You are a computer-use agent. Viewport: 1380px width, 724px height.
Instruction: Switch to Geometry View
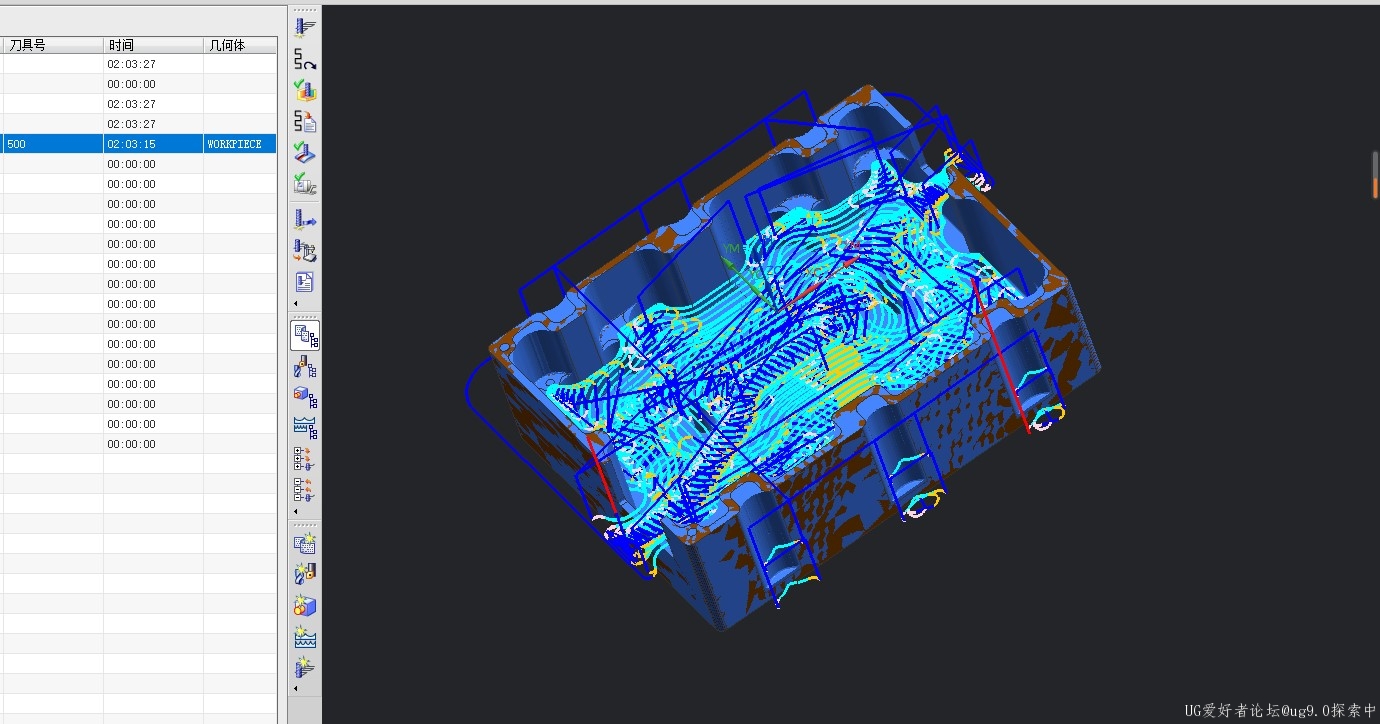[305, 398]
